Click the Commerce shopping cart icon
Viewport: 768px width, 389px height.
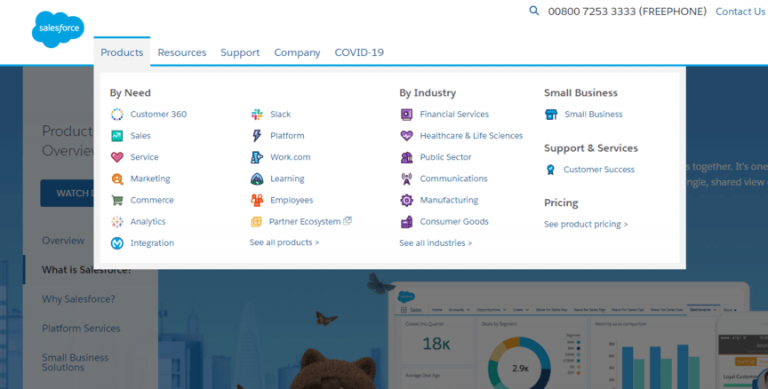tap(117, 200)
